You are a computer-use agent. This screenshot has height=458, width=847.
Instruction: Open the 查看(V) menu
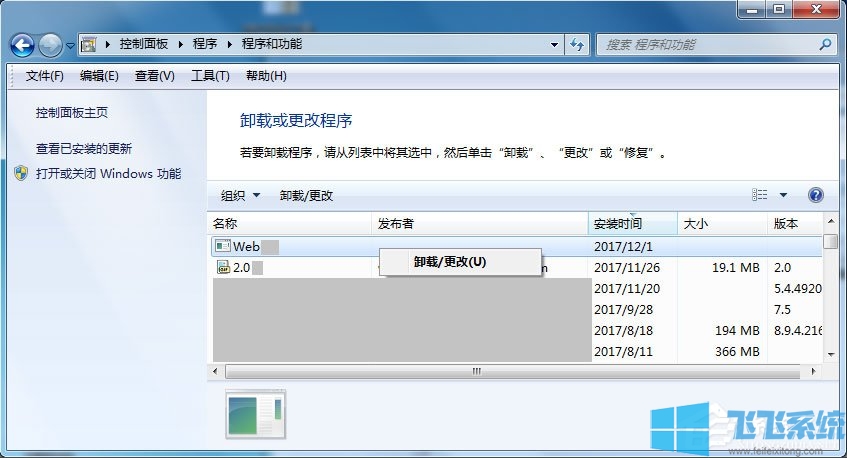click(x=155, y=76)
